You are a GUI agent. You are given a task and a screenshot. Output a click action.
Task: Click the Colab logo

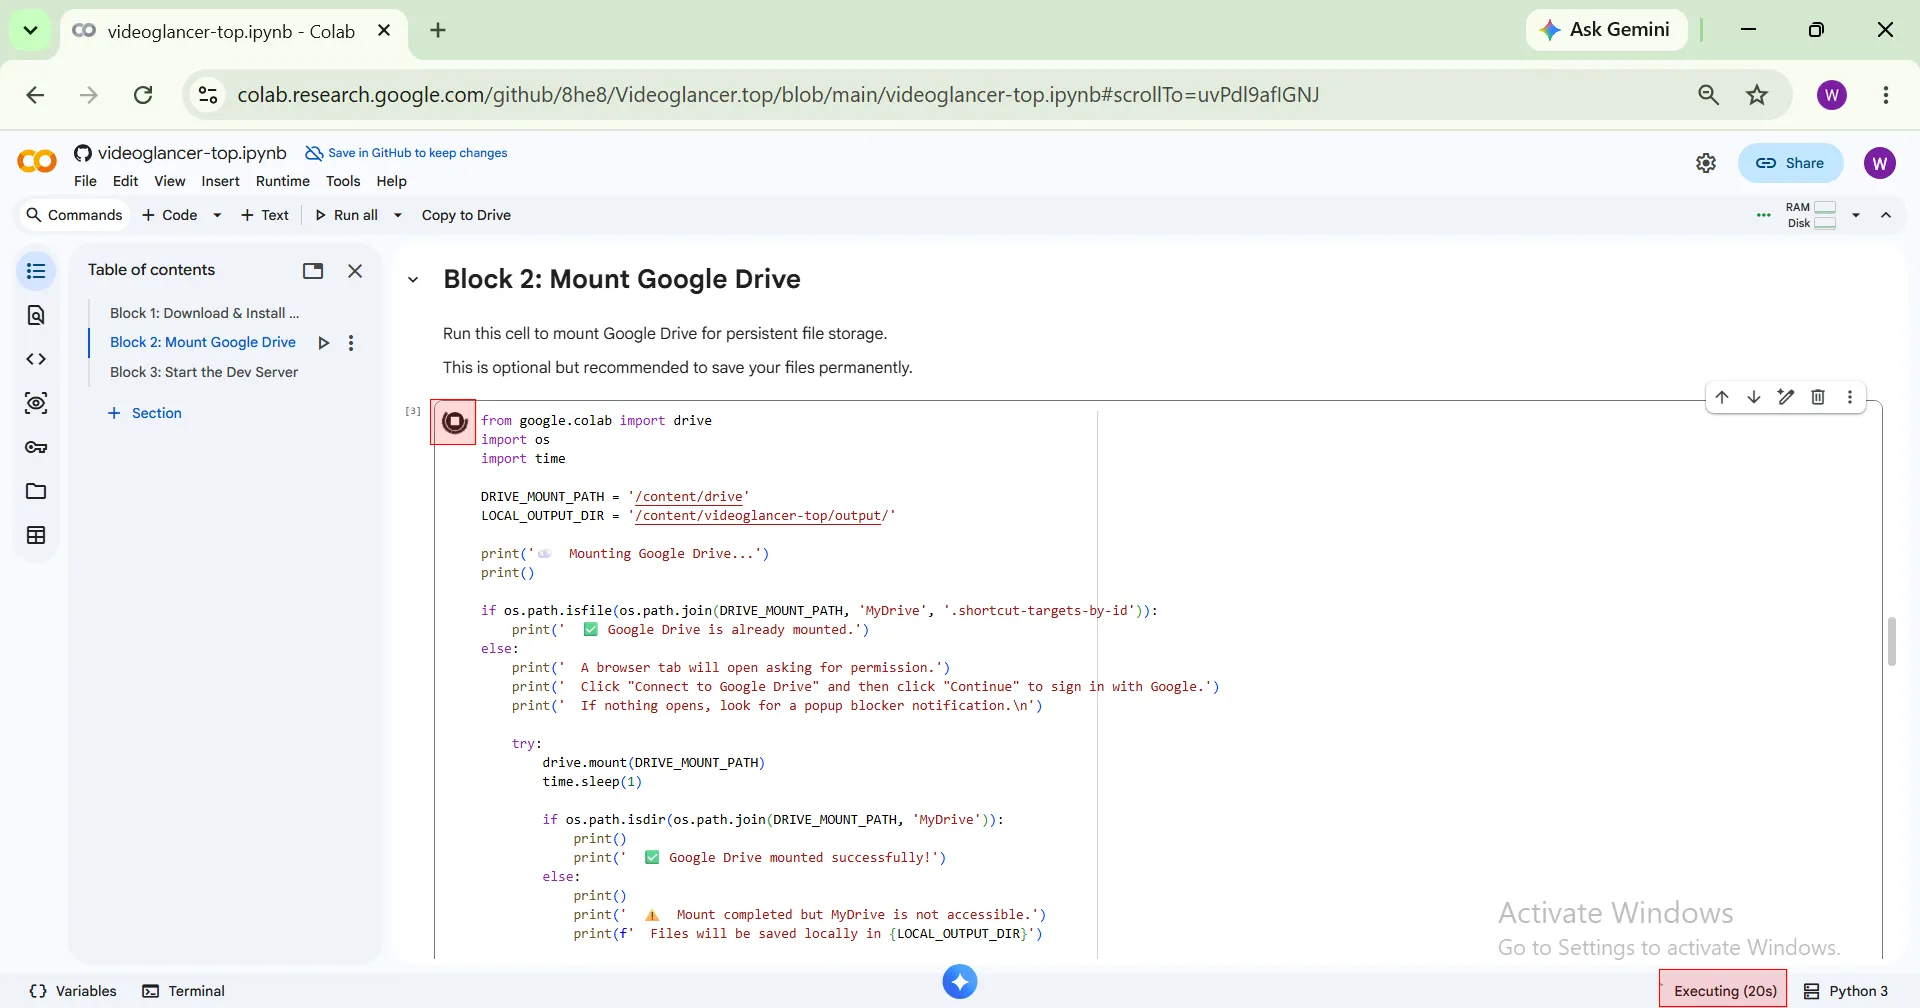(37, 161)
